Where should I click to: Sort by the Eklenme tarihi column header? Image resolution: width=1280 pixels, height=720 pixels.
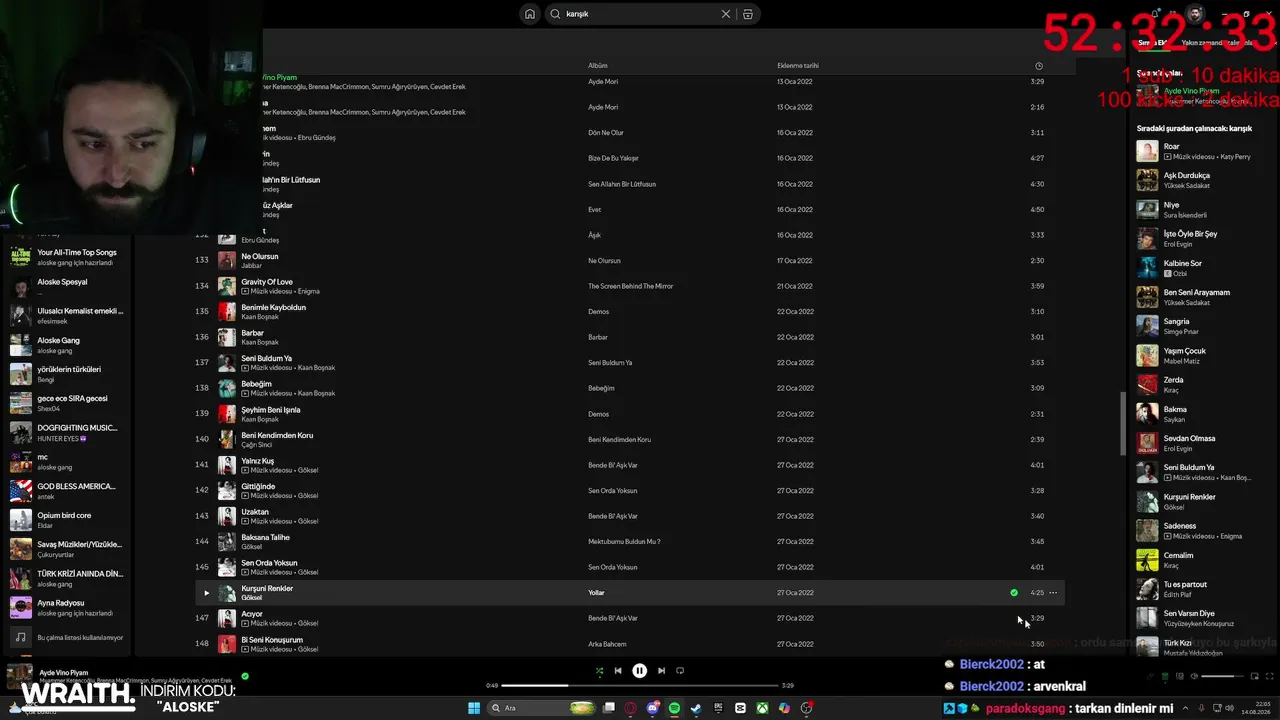click(x=798, y=66)
